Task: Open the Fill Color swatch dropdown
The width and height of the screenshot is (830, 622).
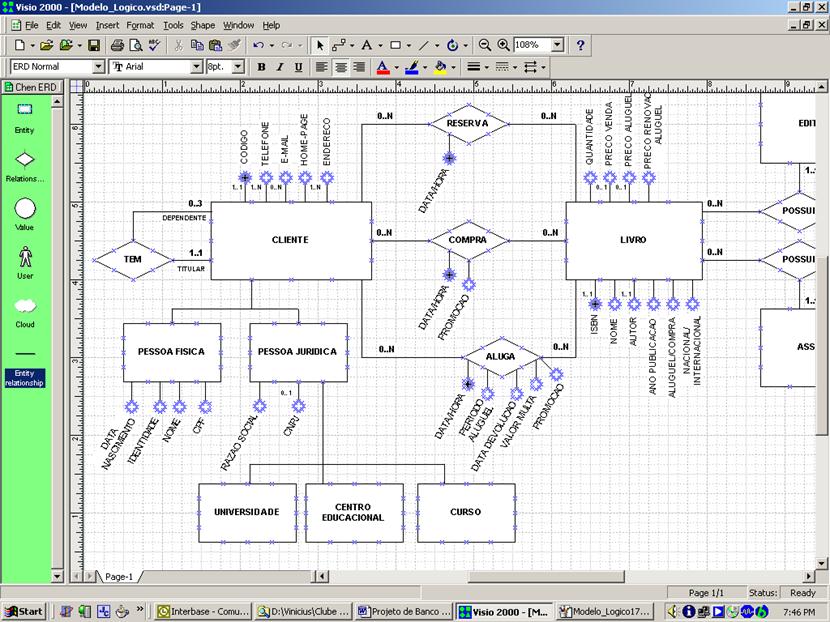Action: tap(454, 67)
